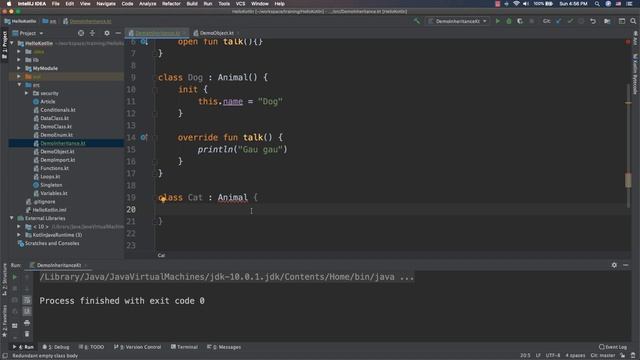Open the 5: Debug tool window
640x360 pixels.
click(56, 347)
